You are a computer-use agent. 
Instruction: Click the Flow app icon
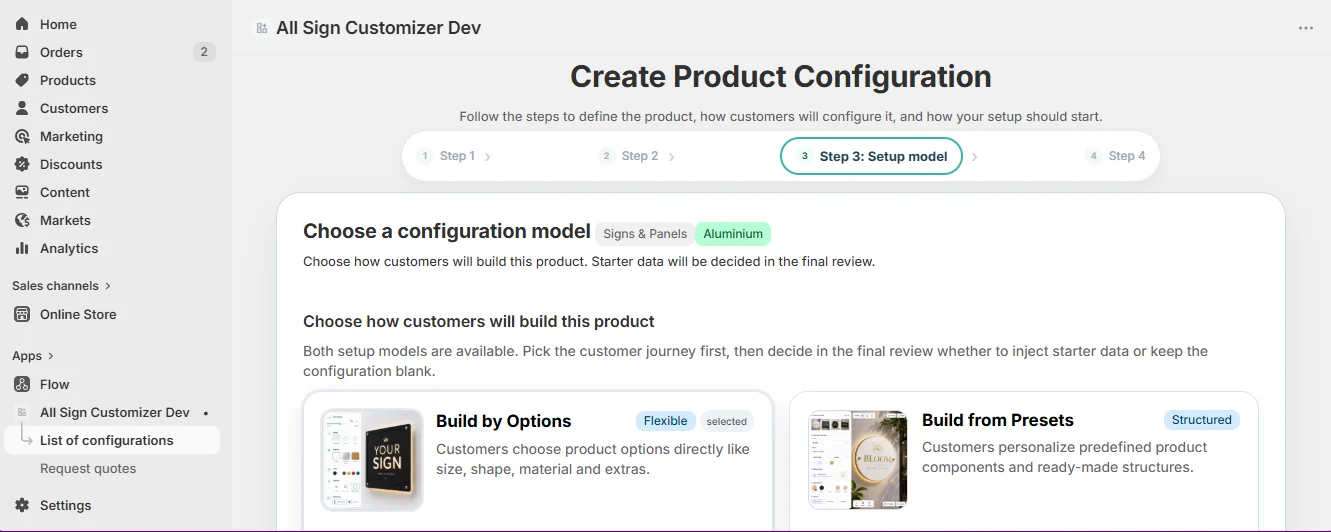22,384
